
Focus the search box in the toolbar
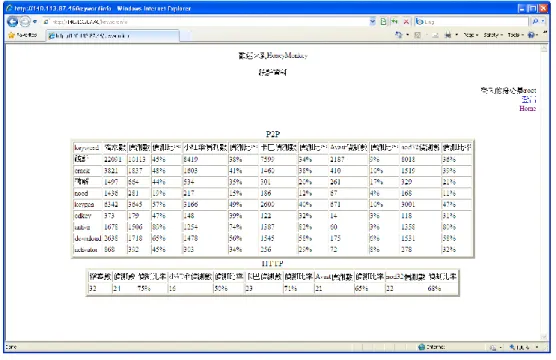pos(472,22)
